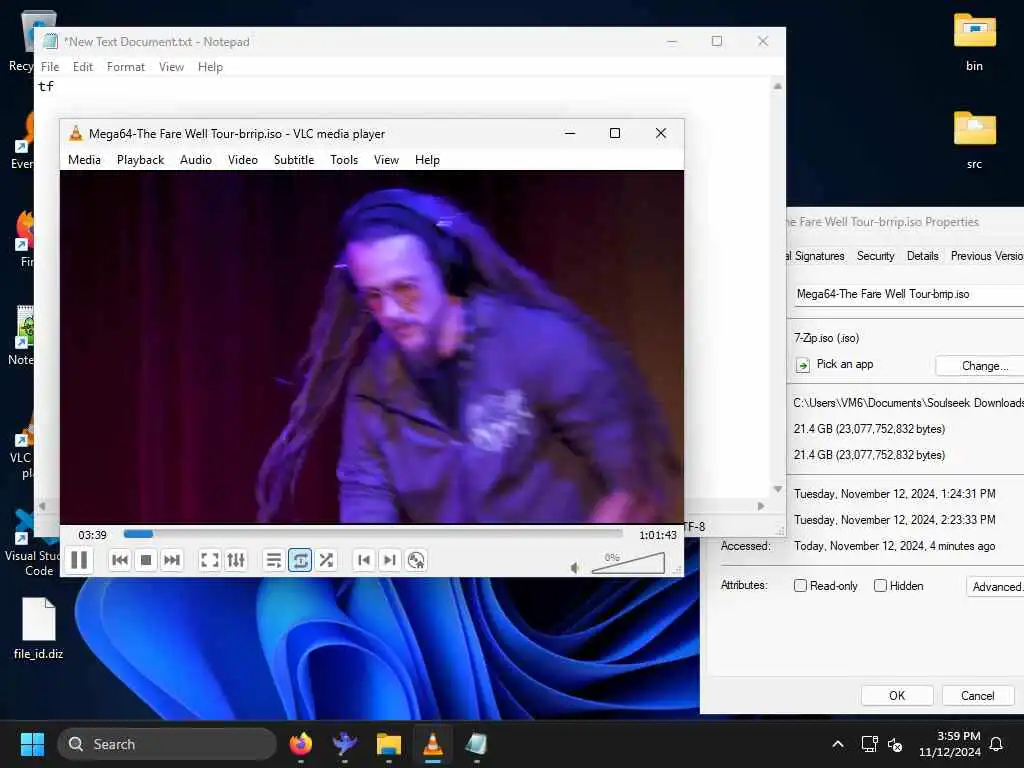Click the elapsed time 03:39 label
This screenshot has height=768, width=1024.
[92, 535]
